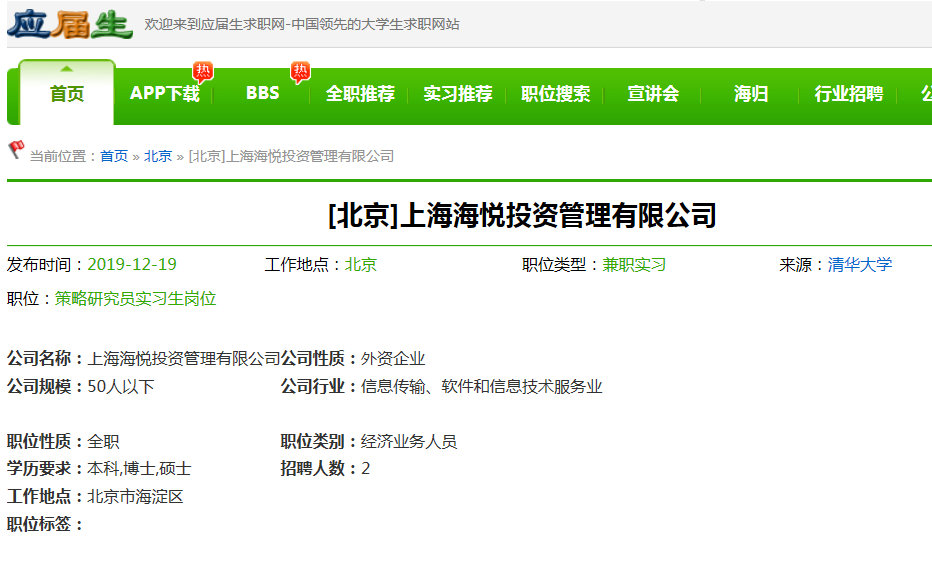This screenshot has height=566, width=932.
Task: Click the job category value 经济业务人员
Action: tap(409, 441)
